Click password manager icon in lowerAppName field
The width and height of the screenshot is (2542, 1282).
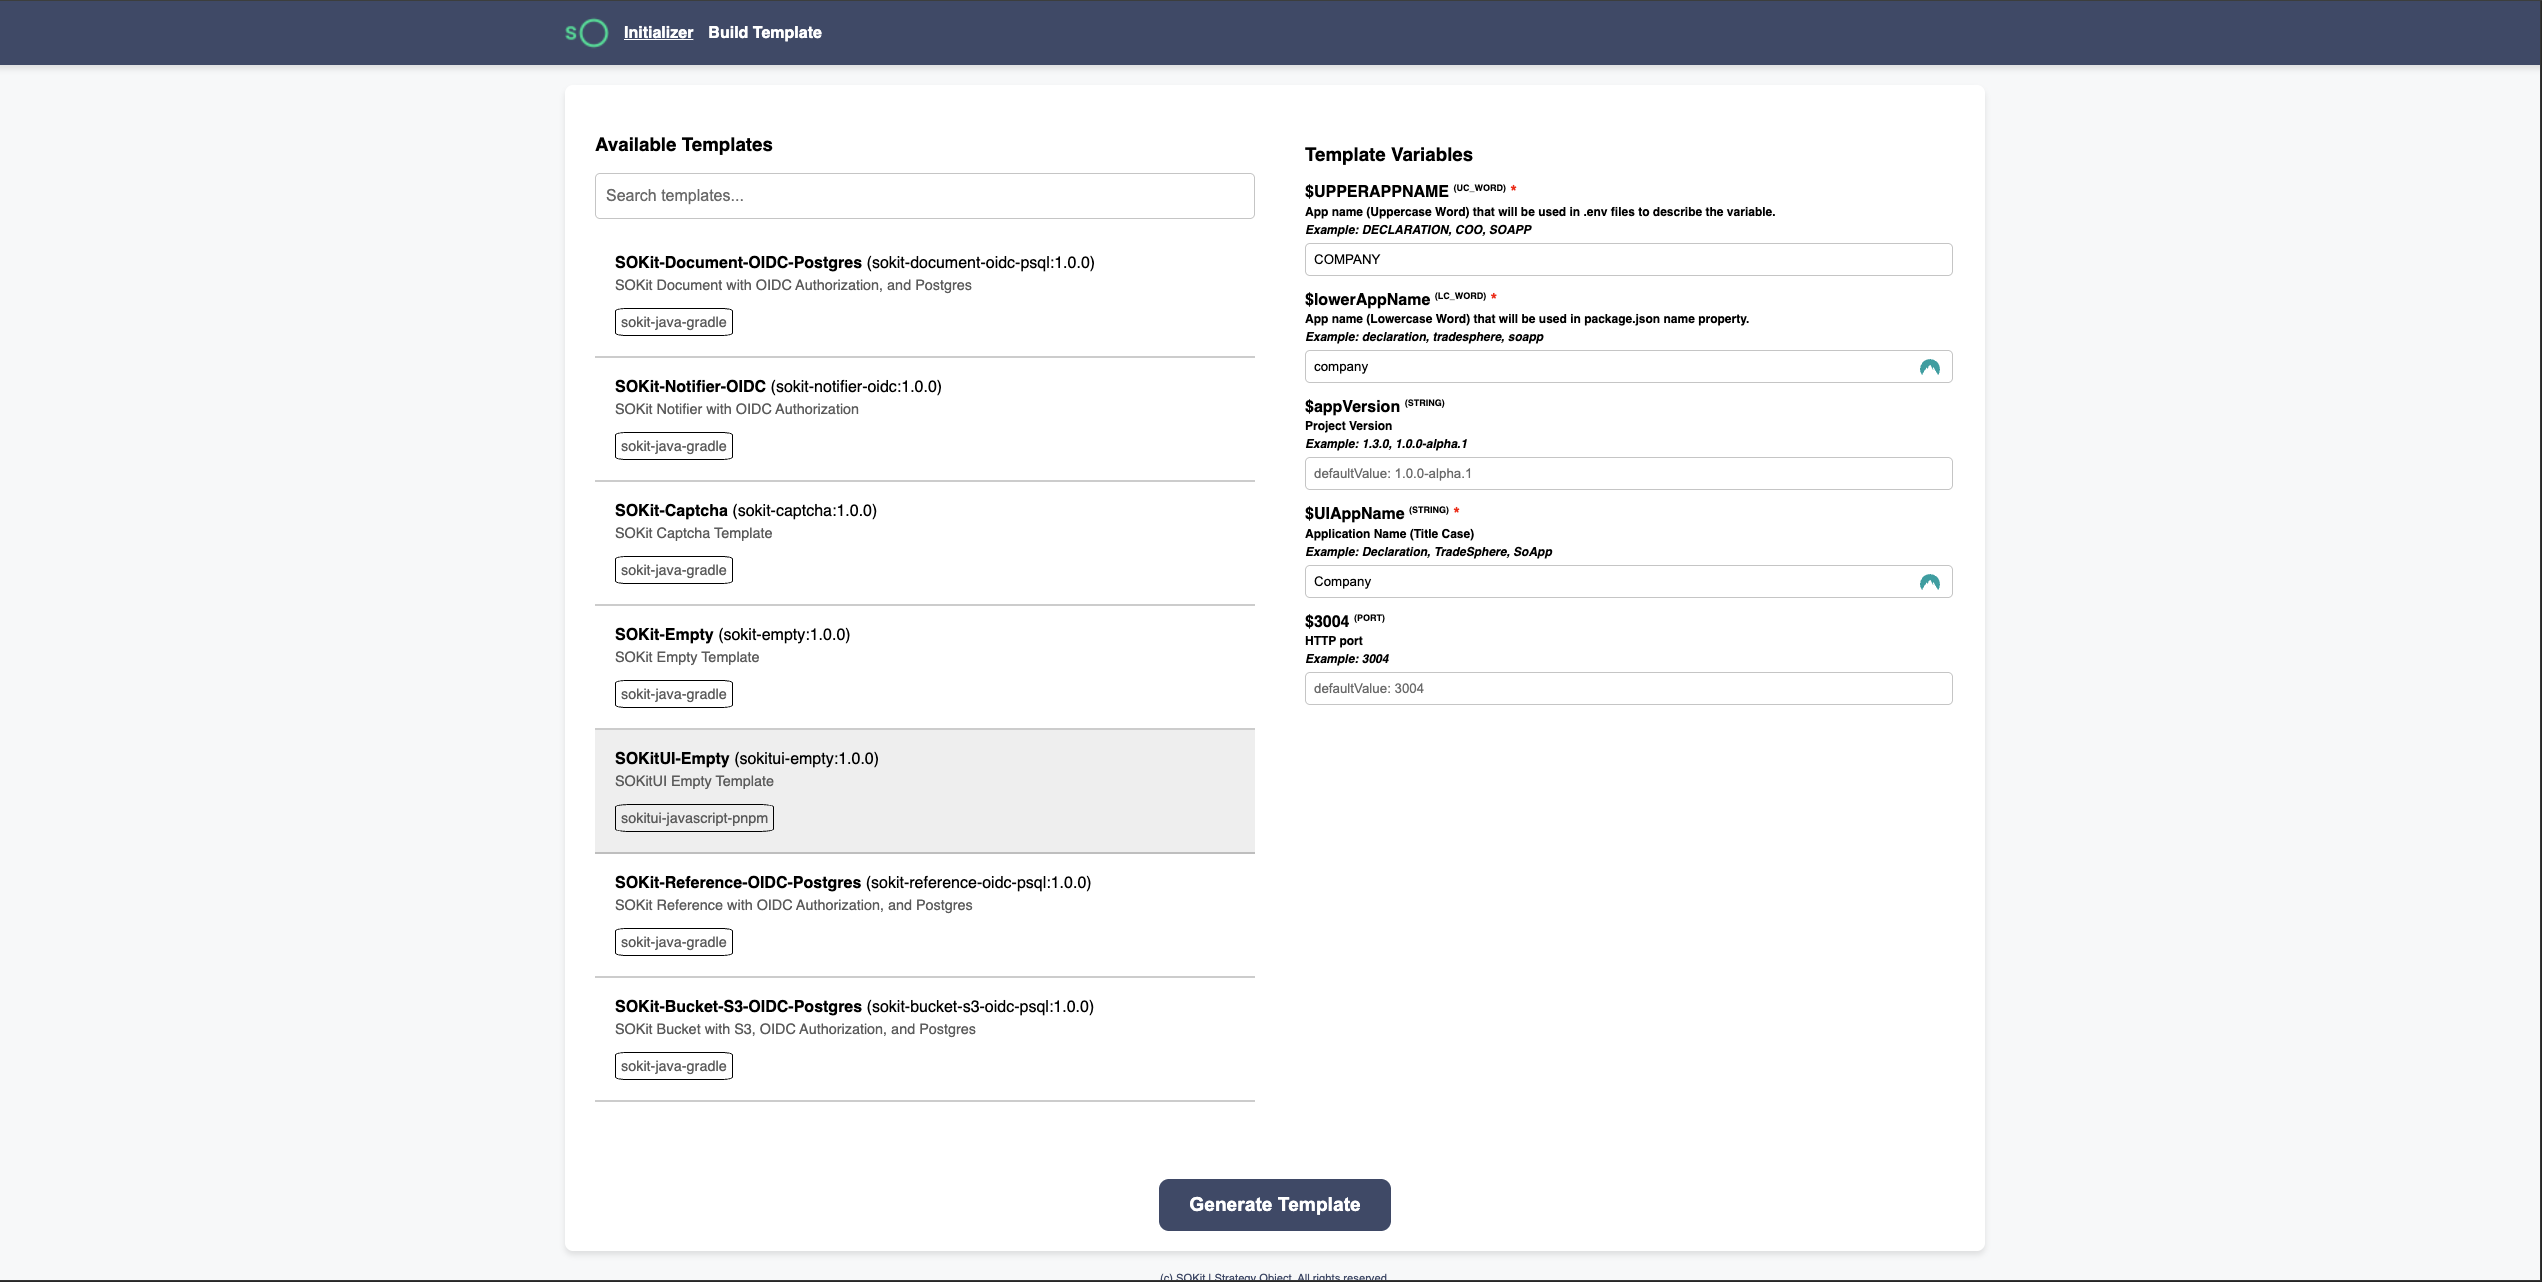(1929, 367)
